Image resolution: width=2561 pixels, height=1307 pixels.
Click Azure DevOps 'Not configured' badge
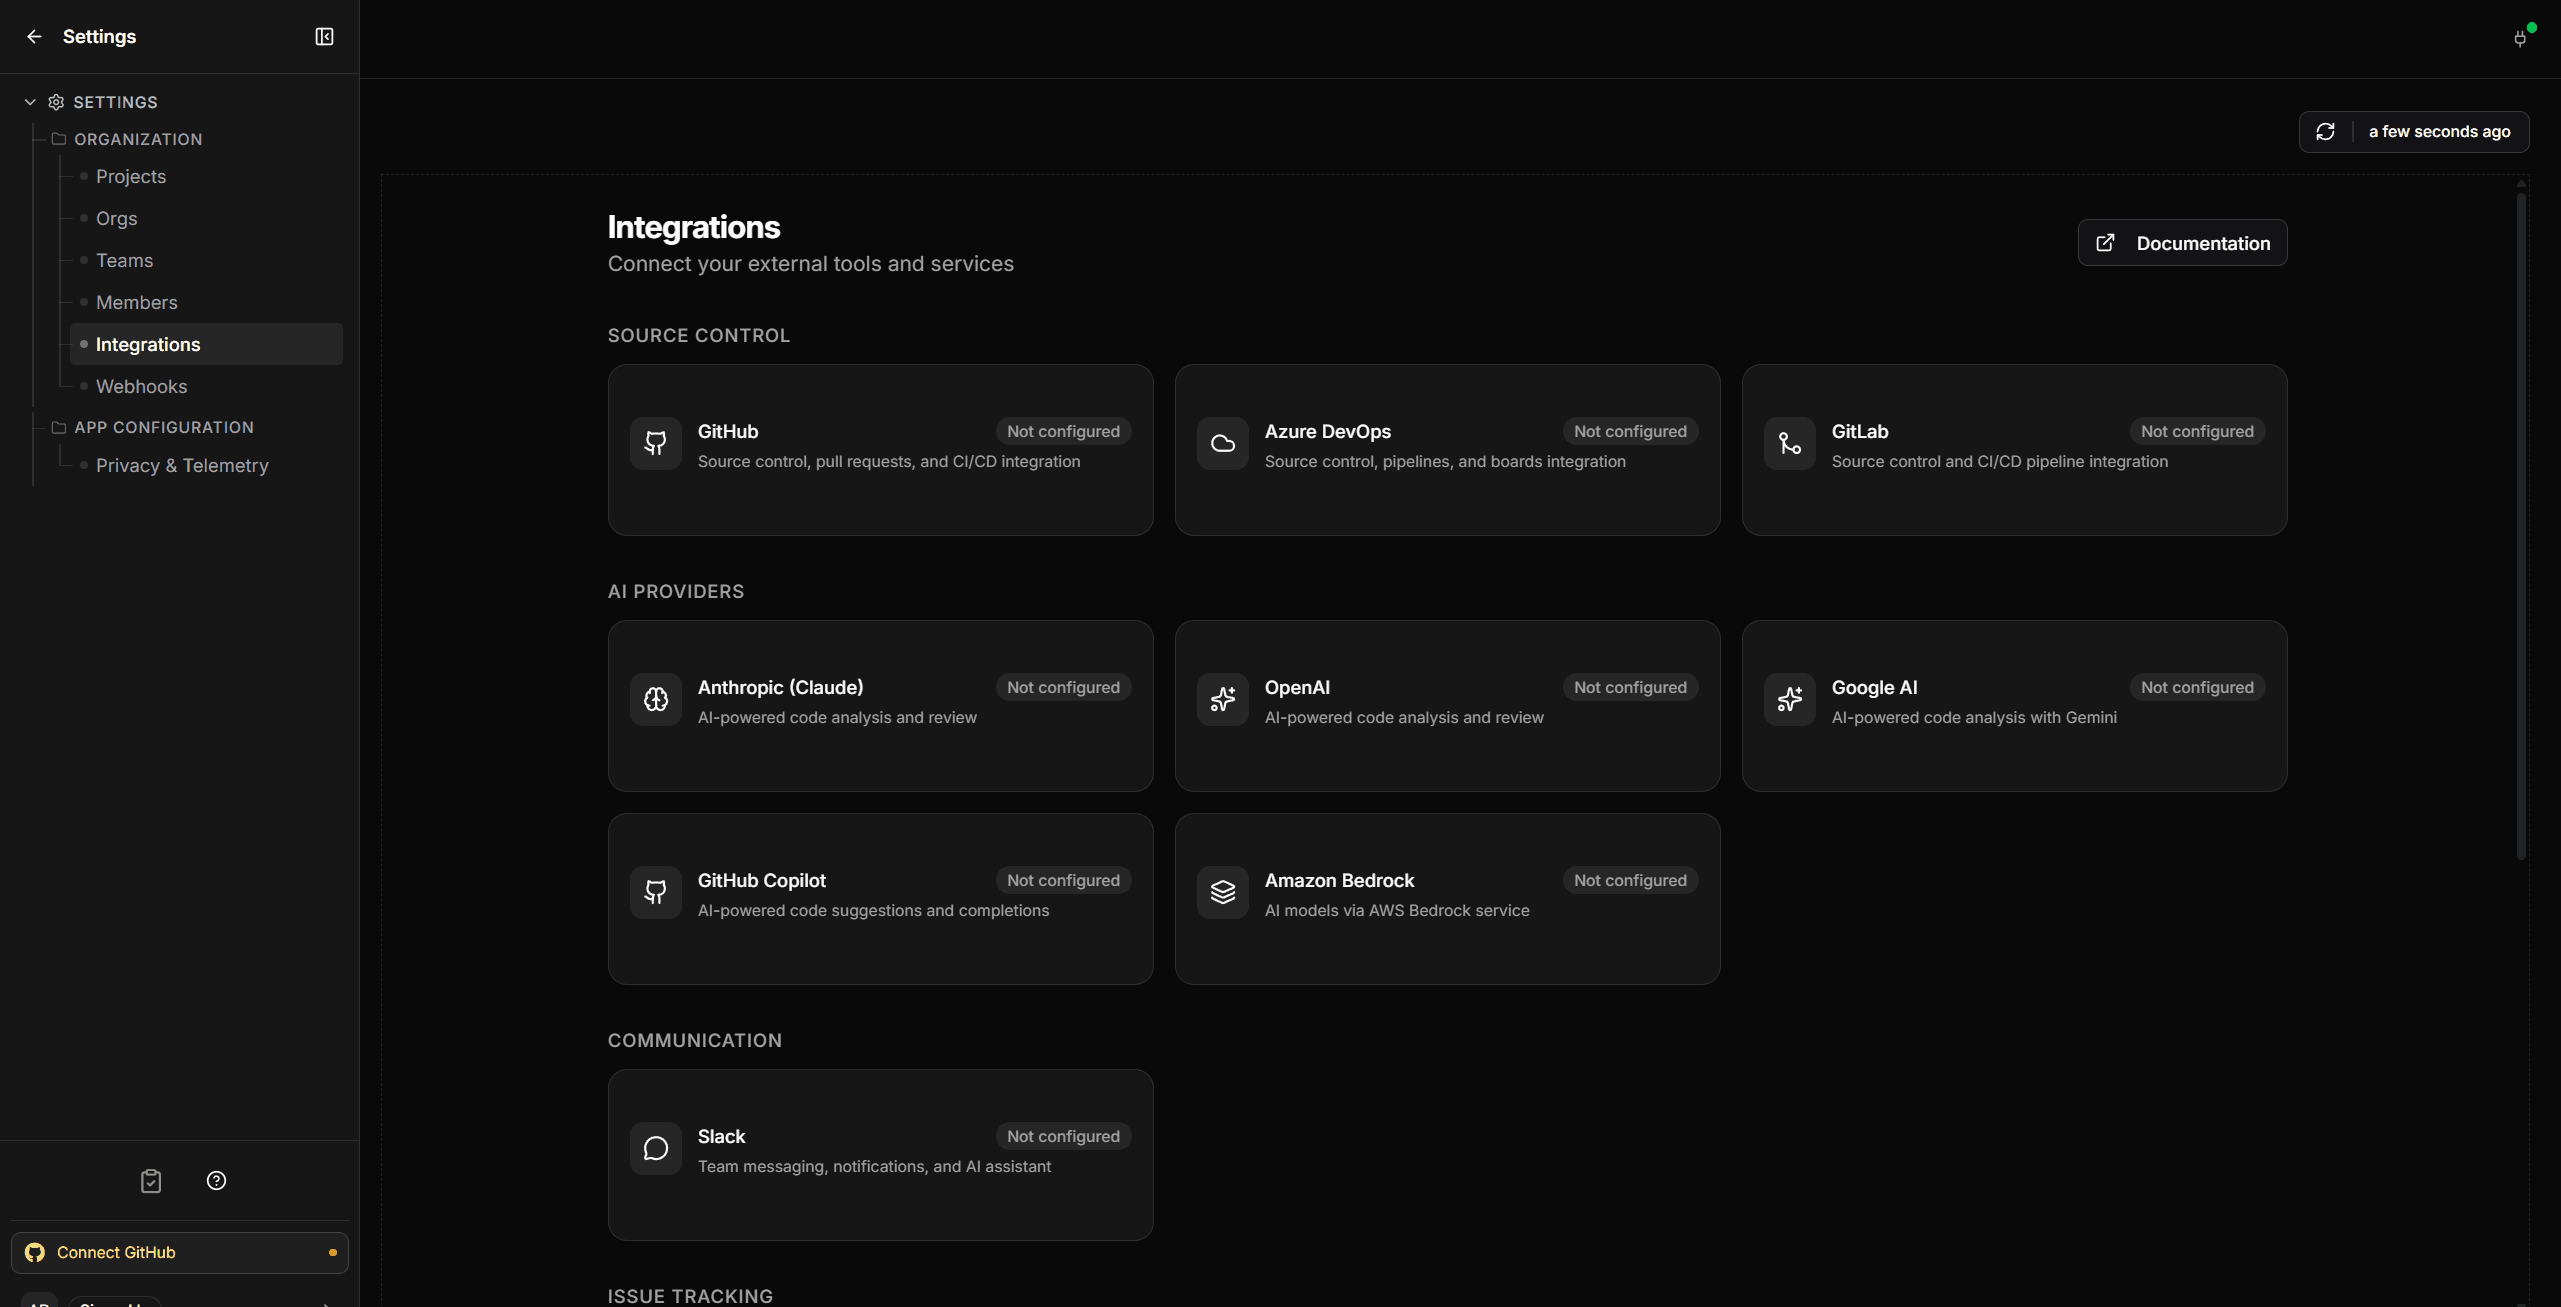click(1630, 431)
